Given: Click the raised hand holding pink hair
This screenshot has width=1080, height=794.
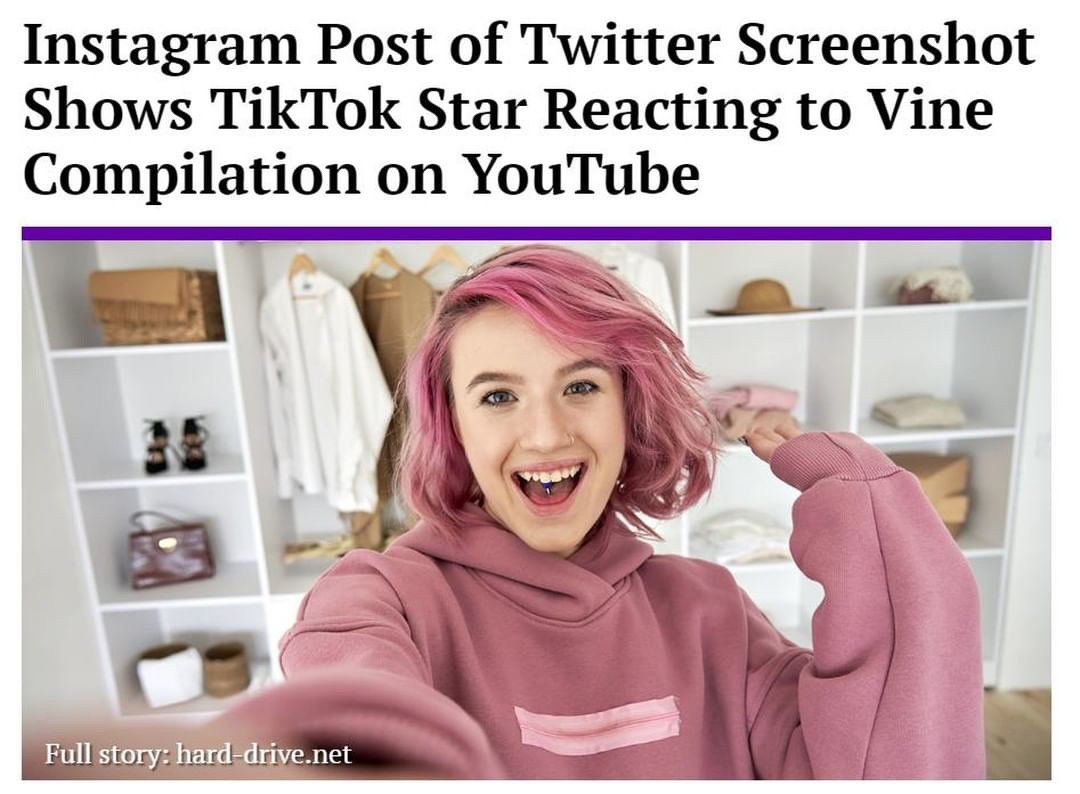Looking at the screenshot, I should click(771, 433).
